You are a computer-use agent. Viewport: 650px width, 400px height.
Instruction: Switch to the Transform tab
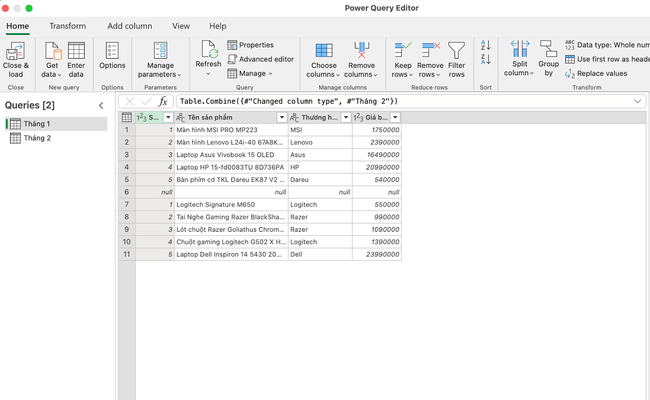pos(67,26)
